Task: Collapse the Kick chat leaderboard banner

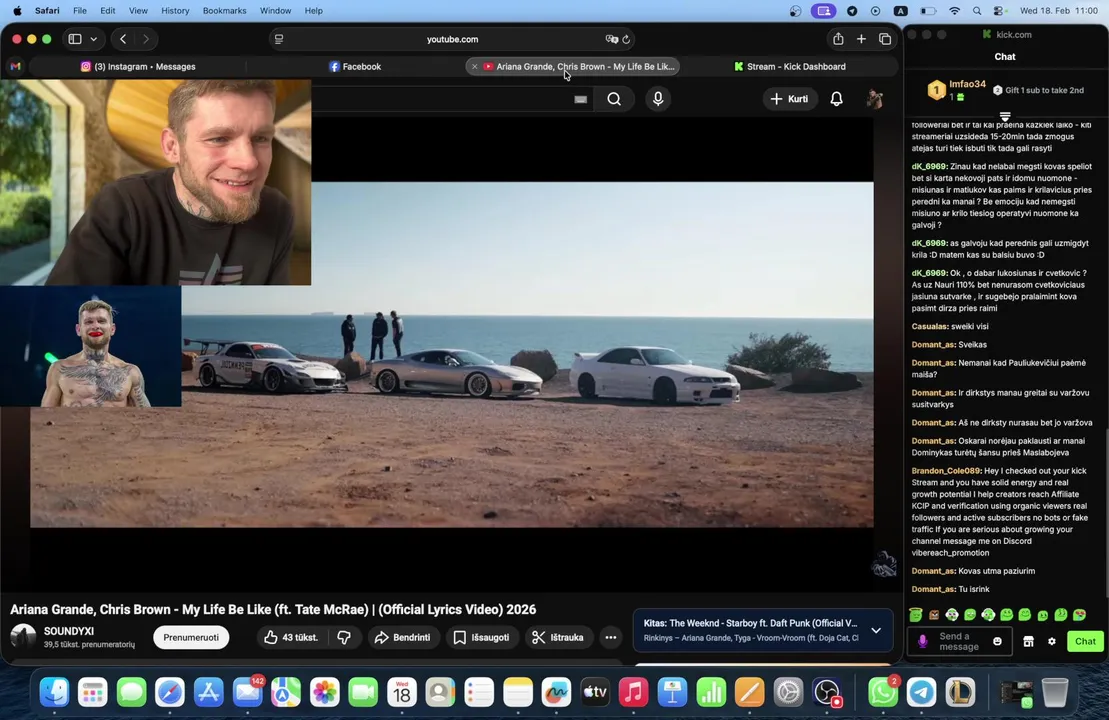Action: (x=1005, y=116)
